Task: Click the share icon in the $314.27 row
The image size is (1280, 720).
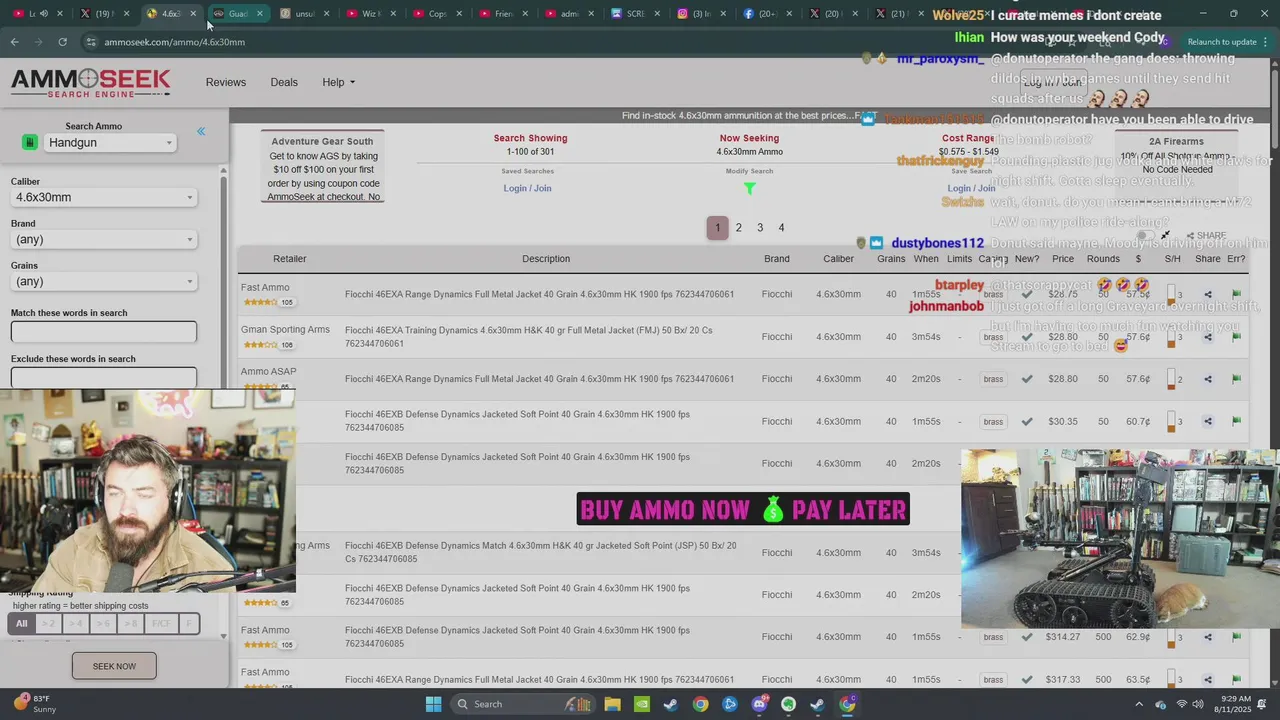Action: 1208,637
